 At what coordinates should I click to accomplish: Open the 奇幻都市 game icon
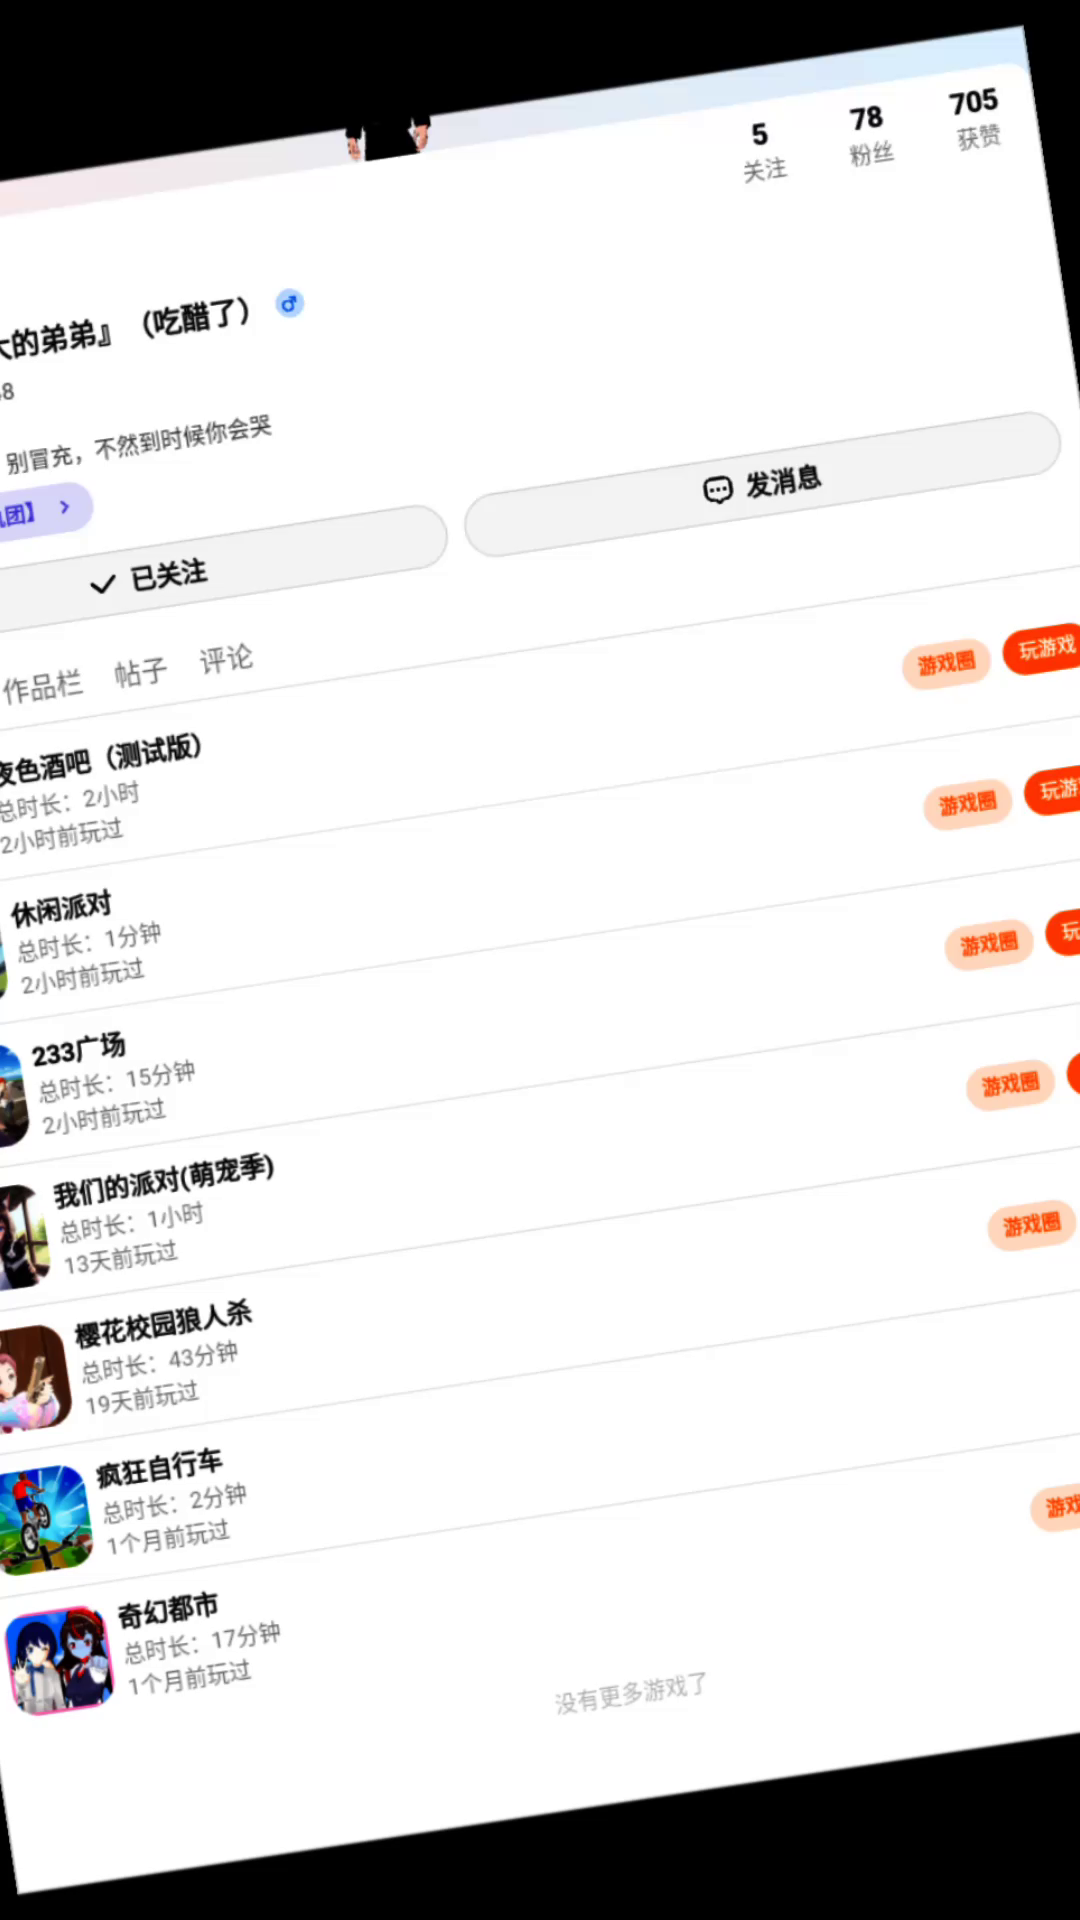coord(59,1660)
